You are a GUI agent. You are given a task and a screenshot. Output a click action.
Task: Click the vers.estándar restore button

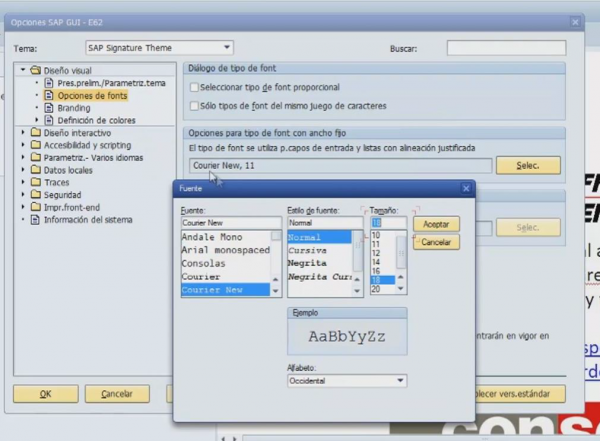click(520, 394)
